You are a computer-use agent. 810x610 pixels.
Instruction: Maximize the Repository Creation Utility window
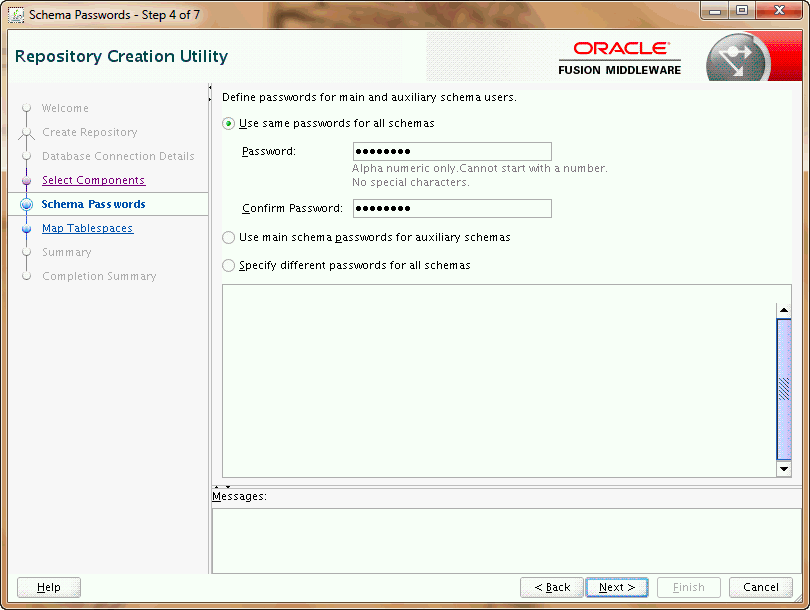click(x=742, y=11)
